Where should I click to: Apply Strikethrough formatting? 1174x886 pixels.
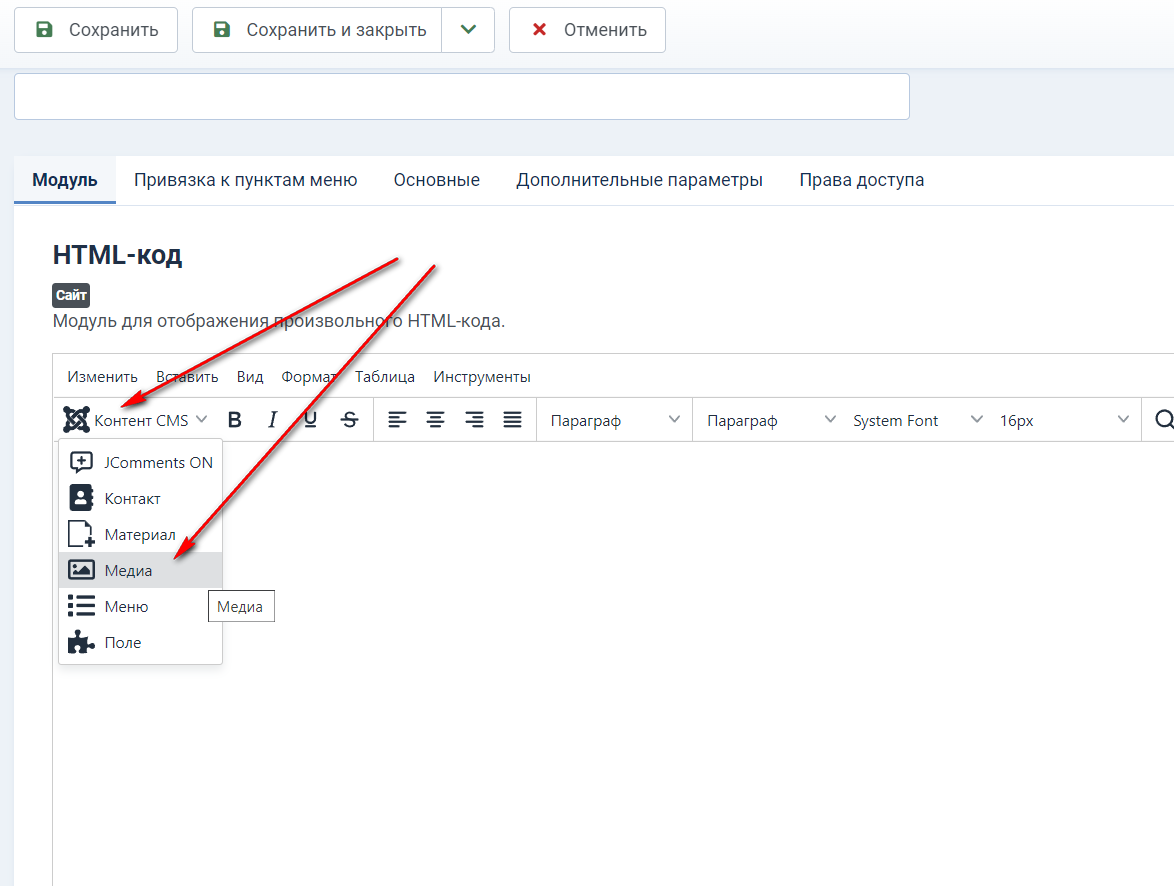(x=349, y=420)
